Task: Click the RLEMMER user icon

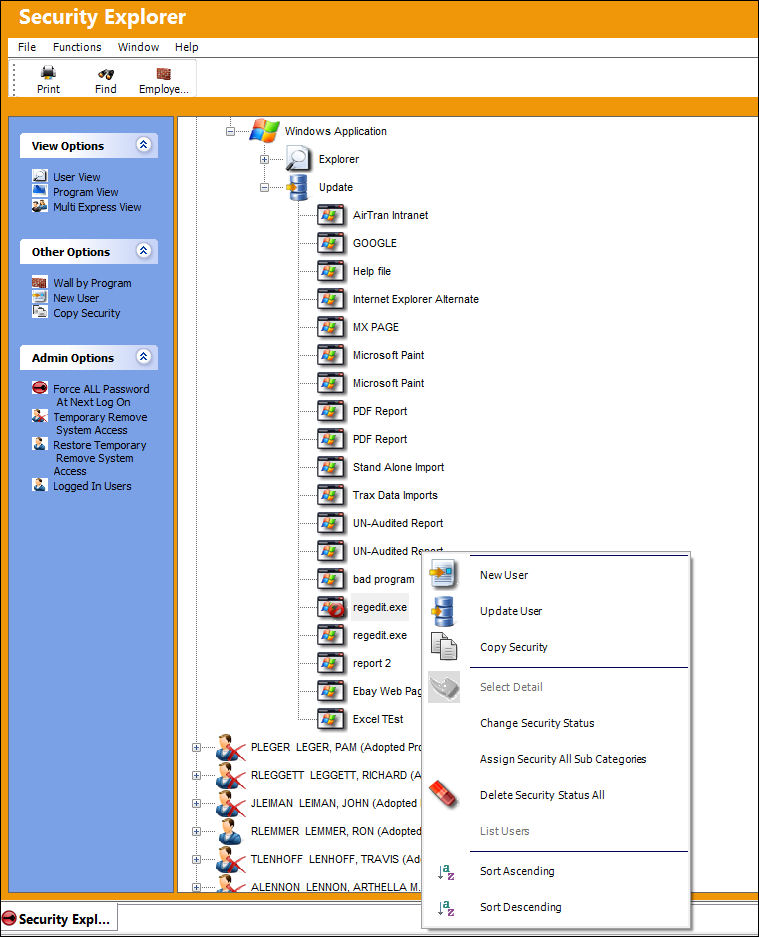Action: [229, 831]
